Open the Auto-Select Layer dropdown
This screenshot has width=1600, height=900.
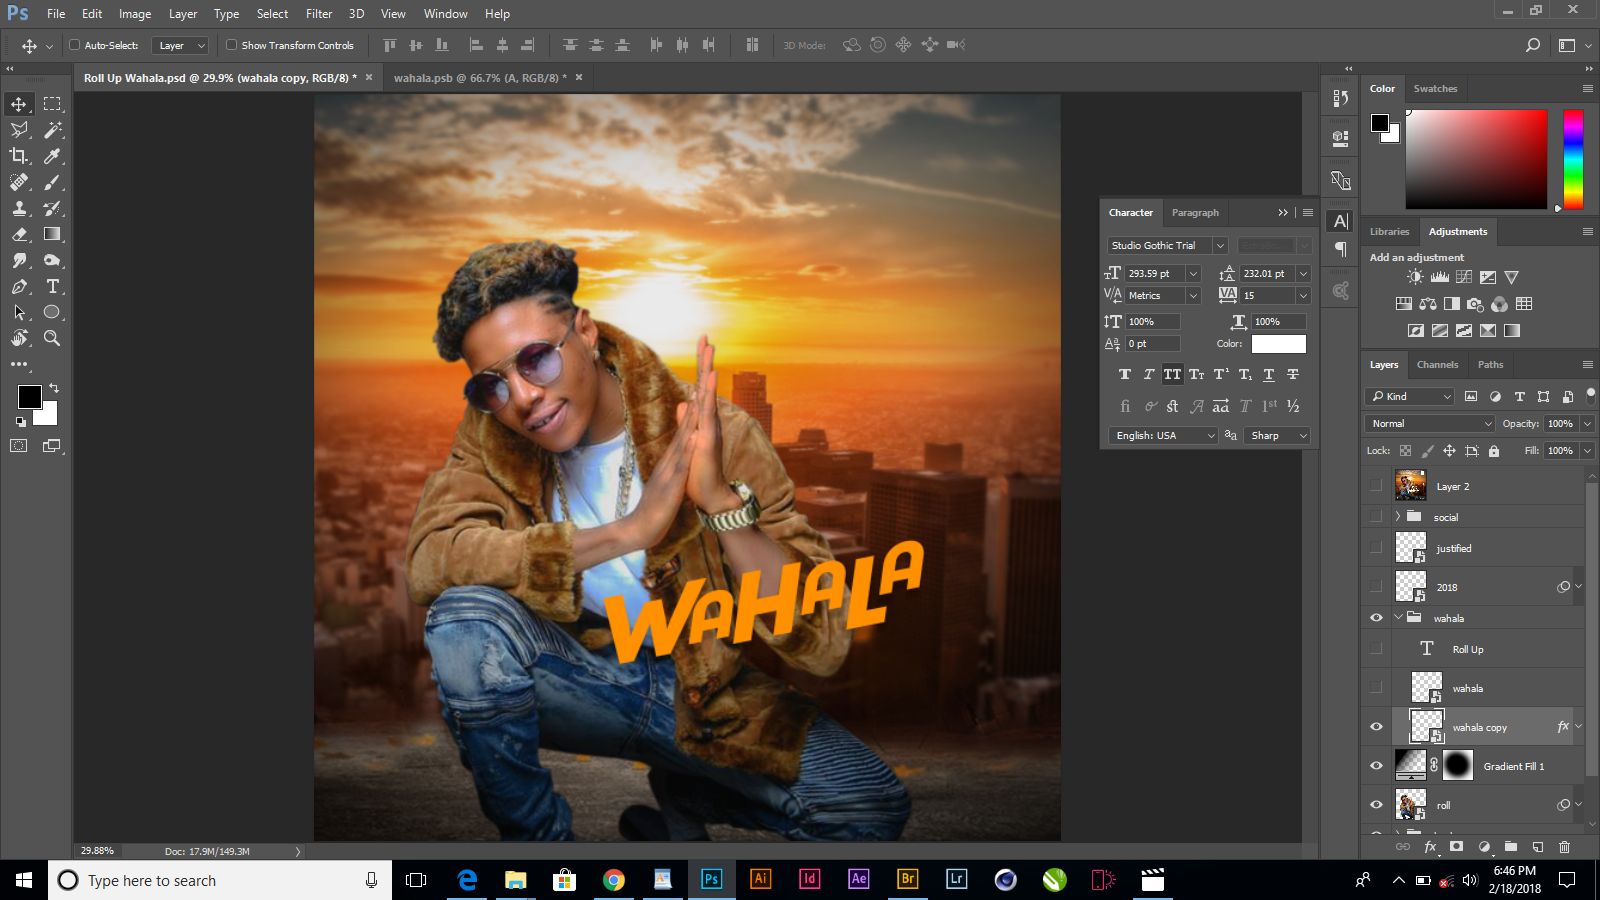[180, 45]
